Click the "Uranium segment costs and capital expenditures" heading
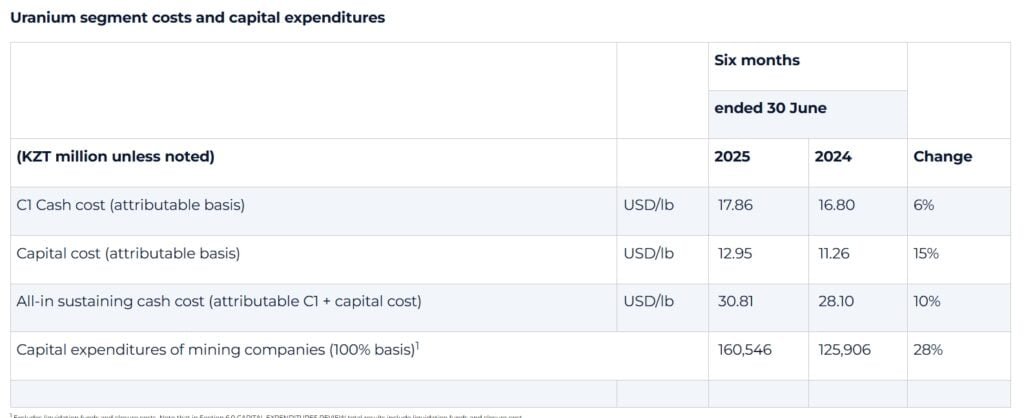1024x418 pixels. 197,18
